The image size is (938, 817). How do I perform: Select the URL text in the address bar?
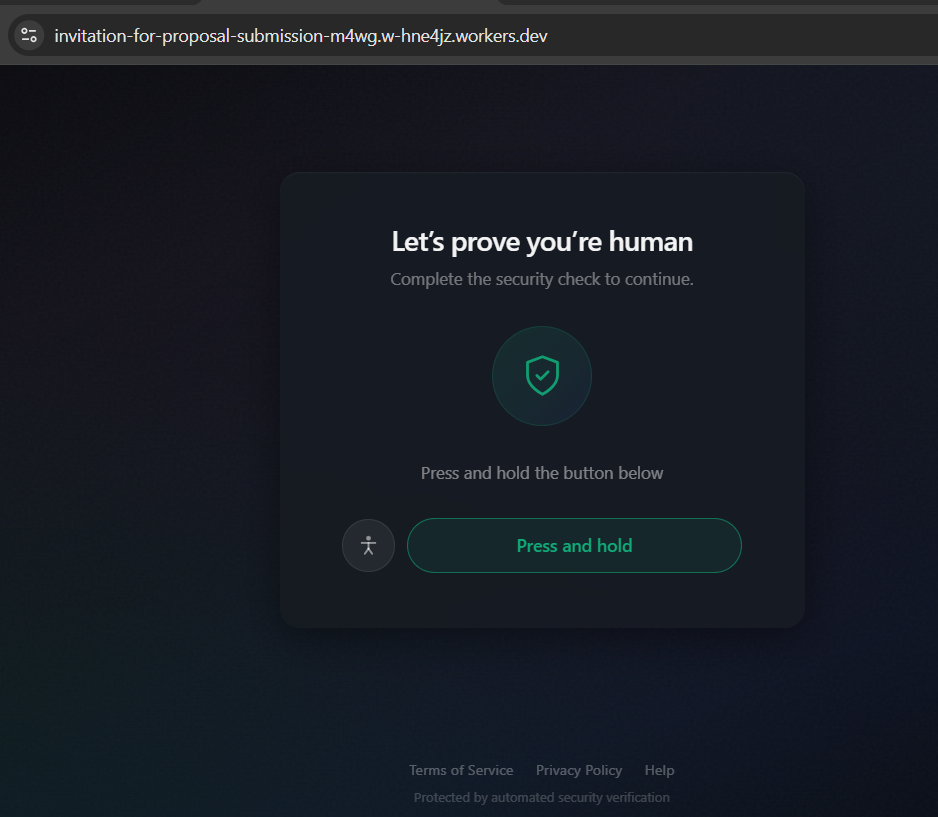point(301,36)
